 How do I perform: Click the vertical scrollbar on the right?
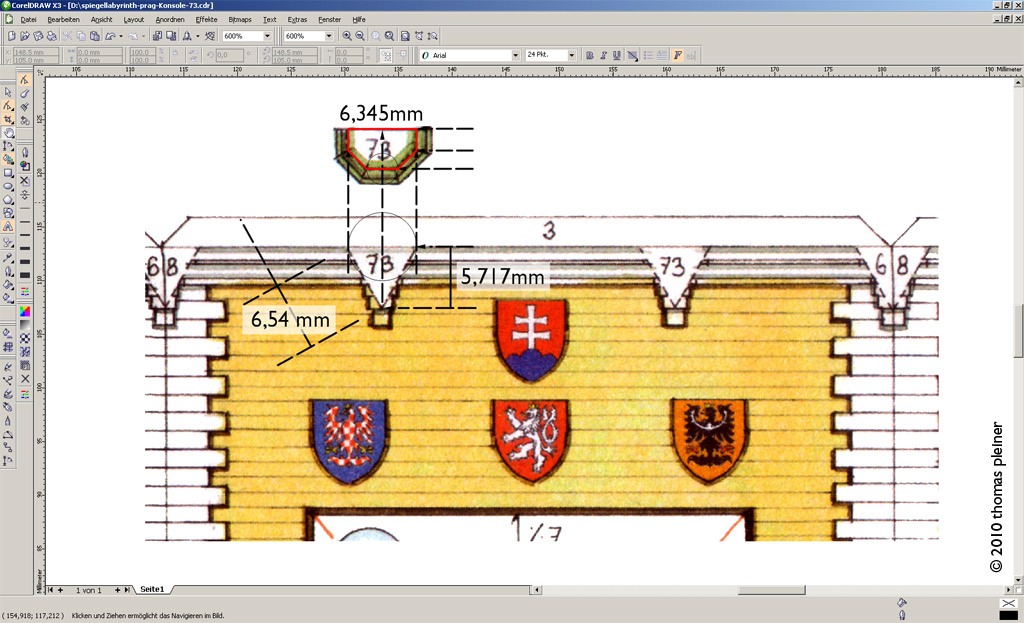[1017, 330]
